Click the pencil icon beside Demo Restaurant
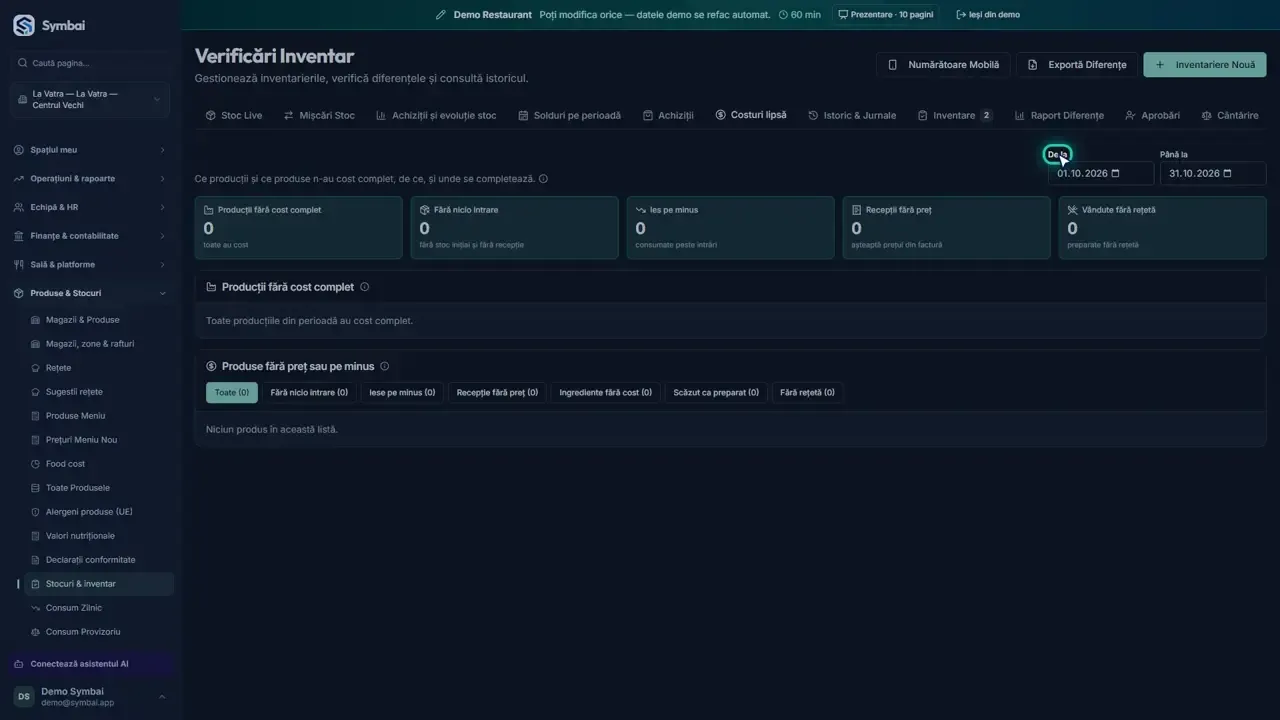 click(x=441, y=15)
